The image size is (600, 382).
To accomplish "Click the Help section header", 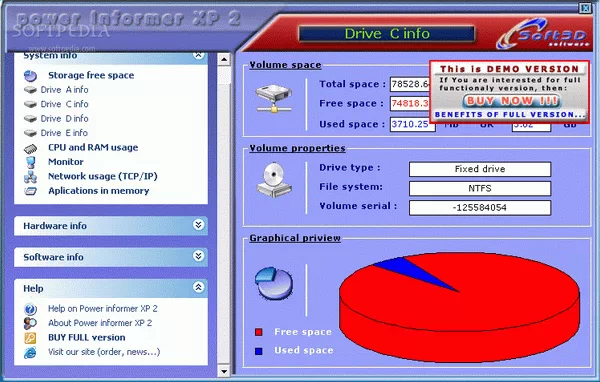I will click(x=111, y=288).
